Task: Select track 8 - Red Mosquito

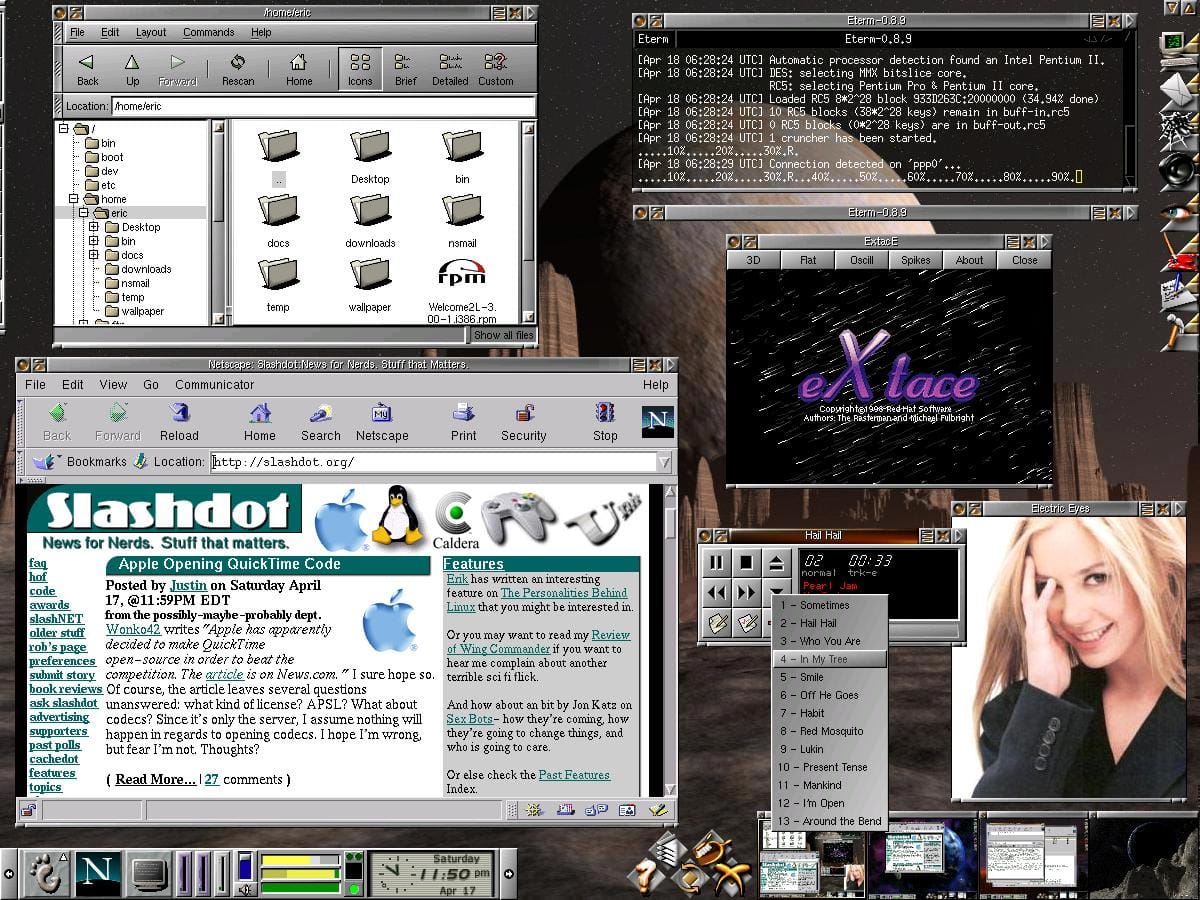Action: [831, 731]
